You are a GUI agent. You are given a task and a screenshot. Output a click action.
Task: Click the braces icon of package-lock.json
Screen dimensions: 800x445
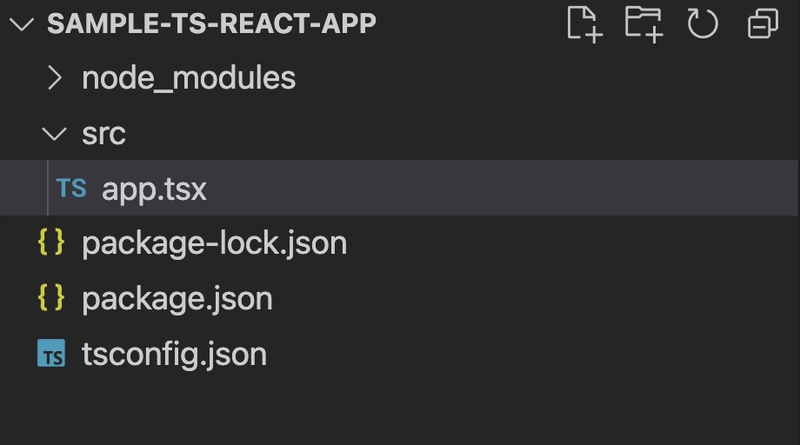coord(51,242)
